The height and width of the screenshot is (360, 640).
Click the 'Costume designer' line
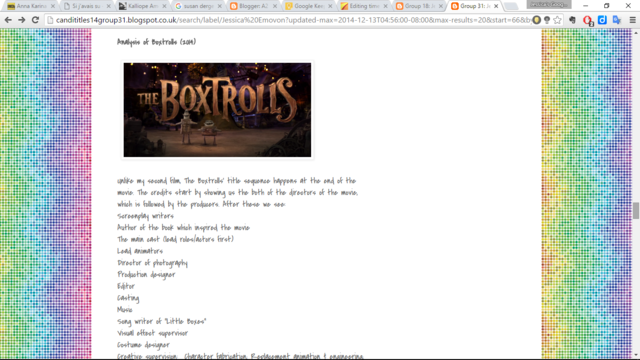click(x=143, y=345)
